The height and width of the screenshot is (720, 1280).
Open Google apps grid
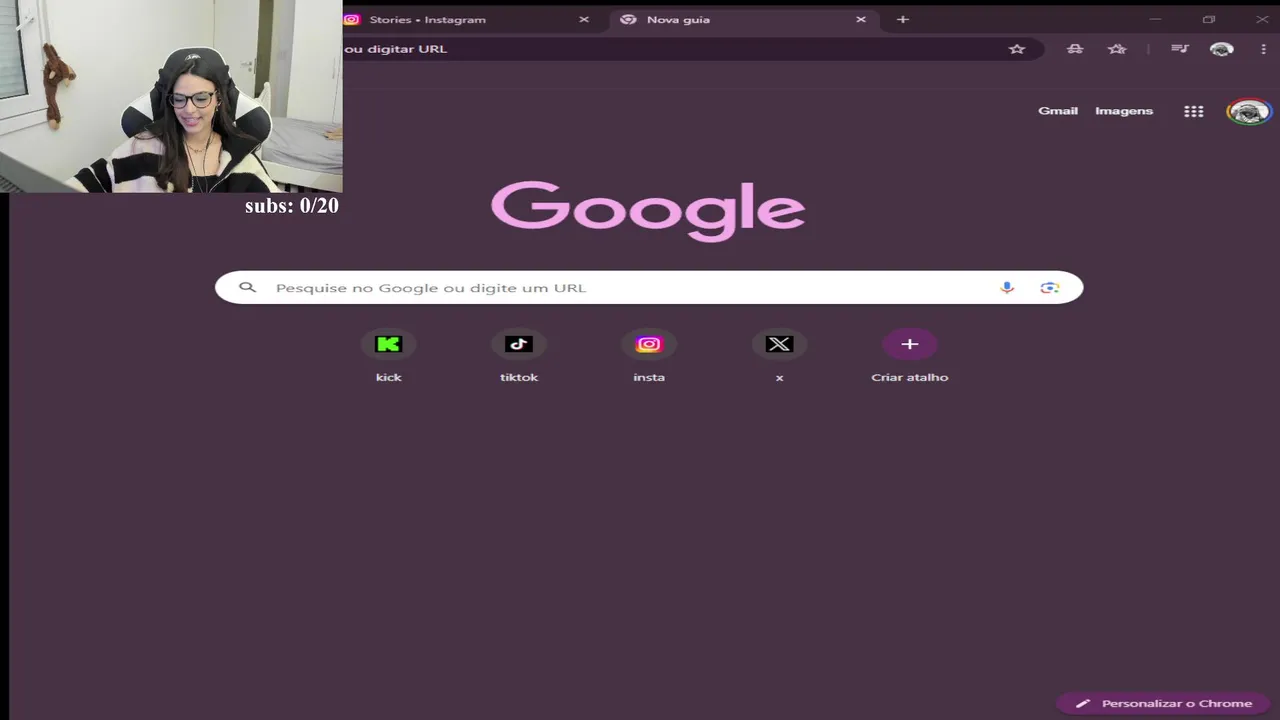tap(1193, 111)
